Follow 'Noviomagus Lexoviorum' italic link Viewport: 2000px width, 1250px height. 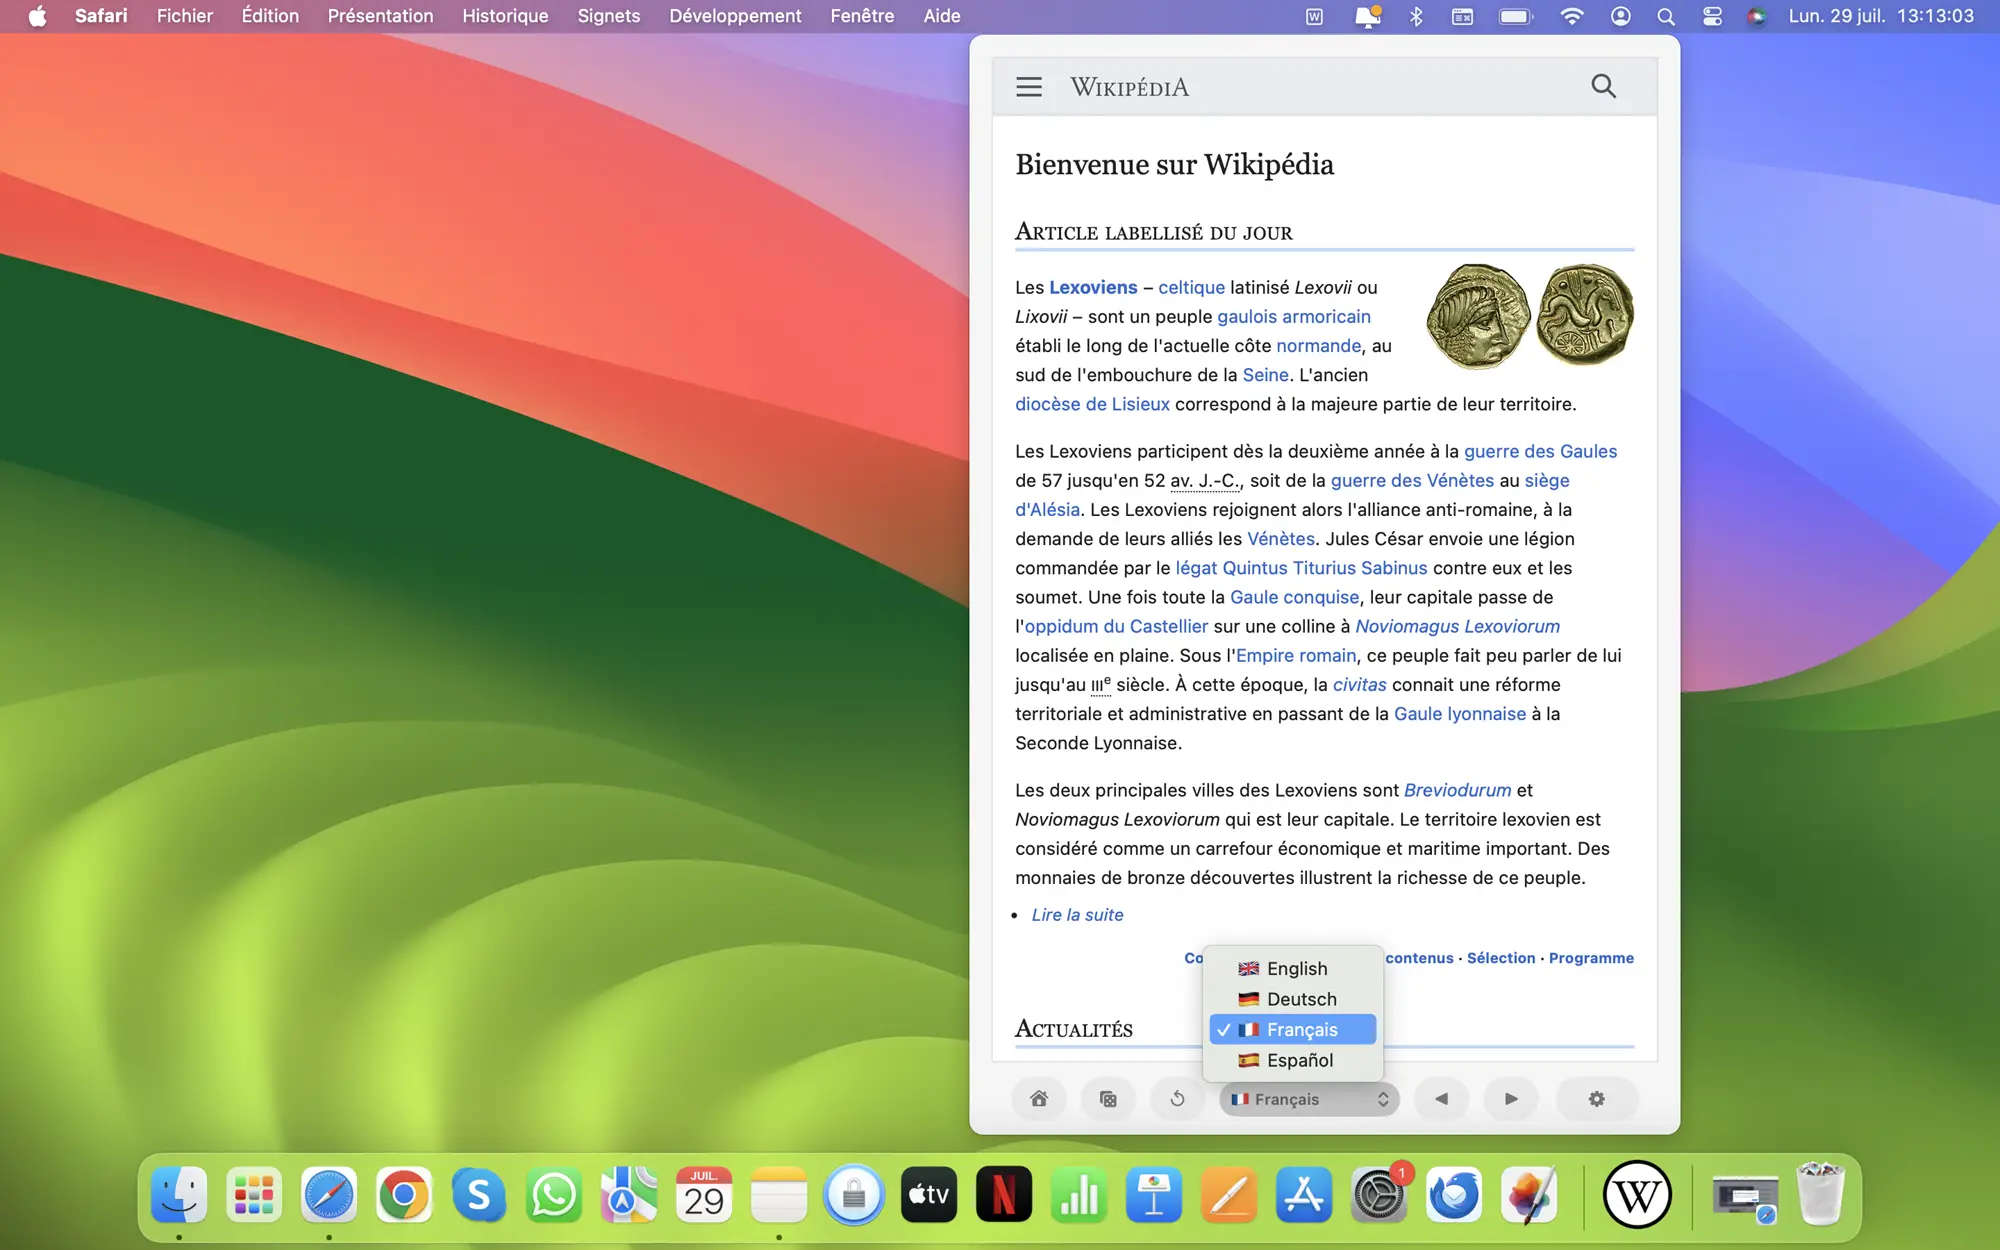pos(1457,626)
